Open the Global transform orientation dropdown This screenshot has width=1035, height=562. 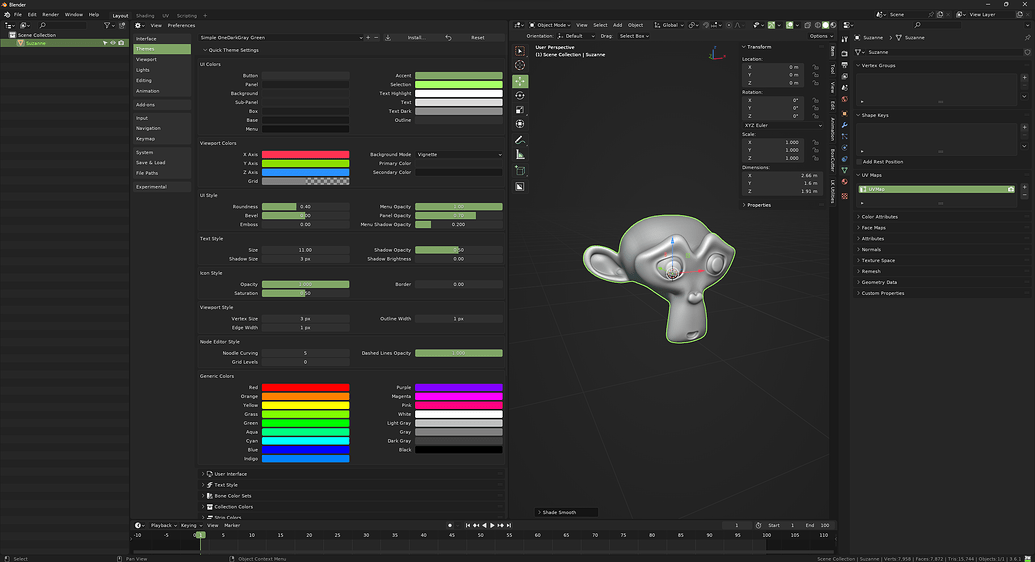(669, 25)
